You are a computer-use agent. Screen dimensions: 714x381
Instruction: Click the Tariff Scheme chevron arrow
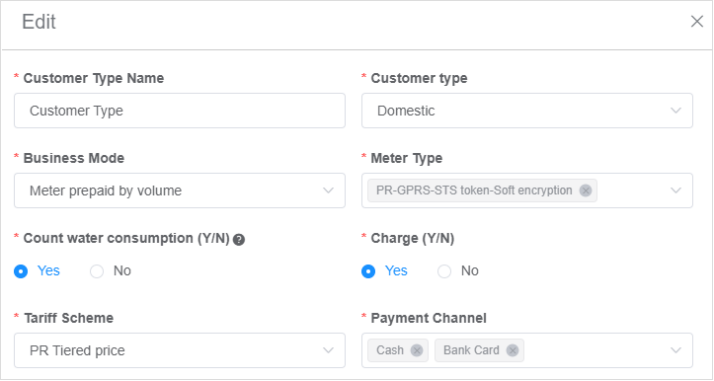[328, 350]
